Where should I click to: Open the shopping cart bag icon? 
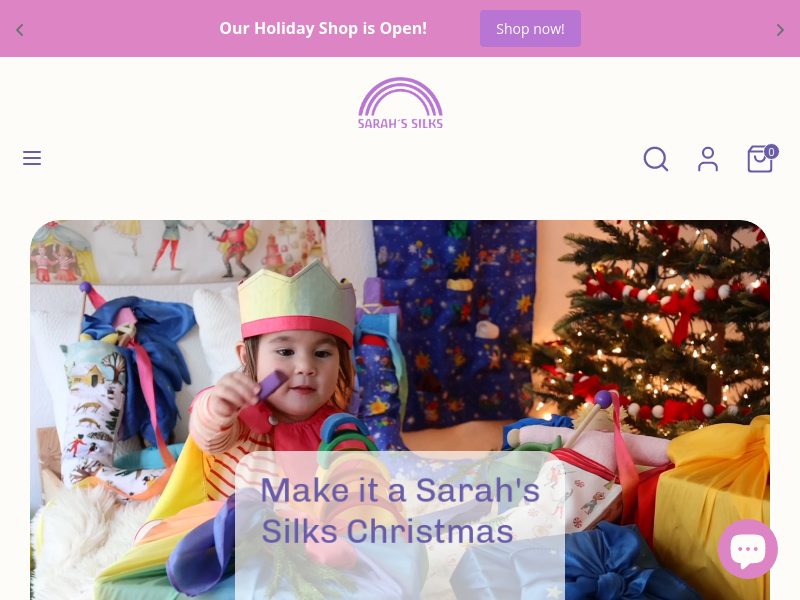pyautogui.click(x=760, y=159)
